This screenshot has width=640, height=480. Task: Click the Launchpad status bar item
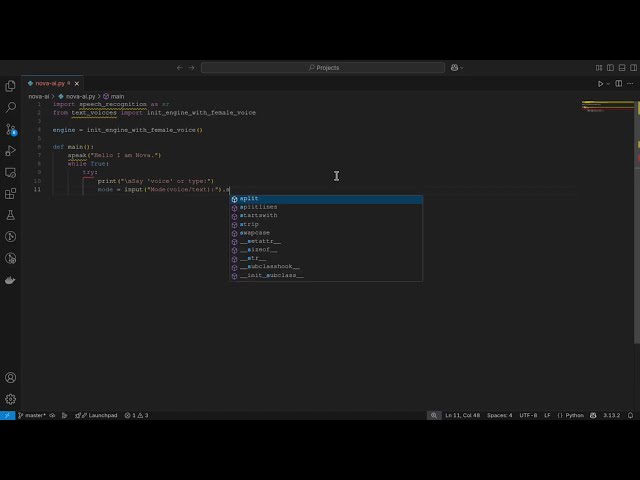tap(96, 416)
